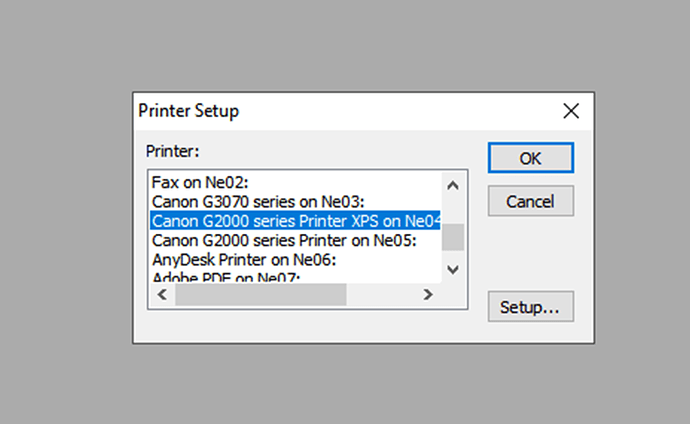Click the vertical scrollbar thumb
Viewport: 690px width, 424px height.
point(453,237)
